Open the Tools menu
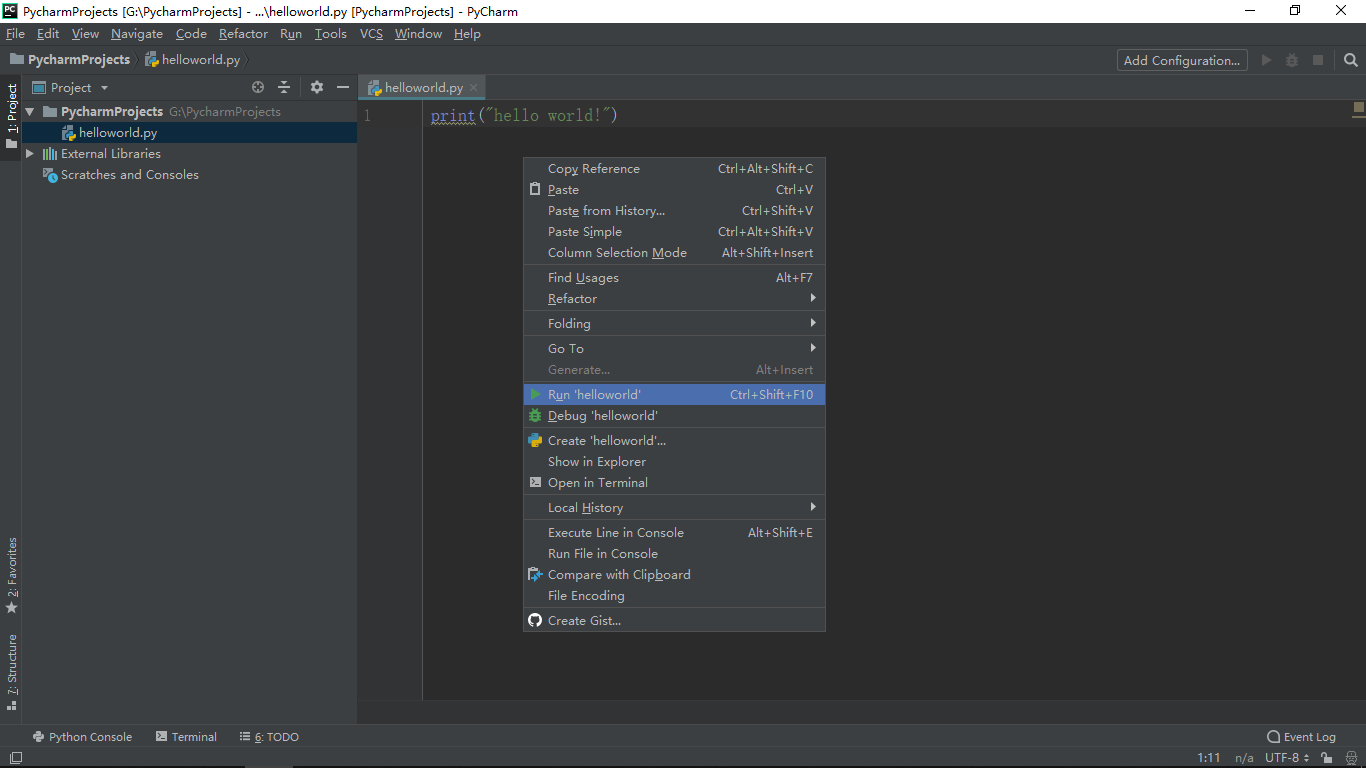Viewport: 1366px width, 768px height. (331, 34)
